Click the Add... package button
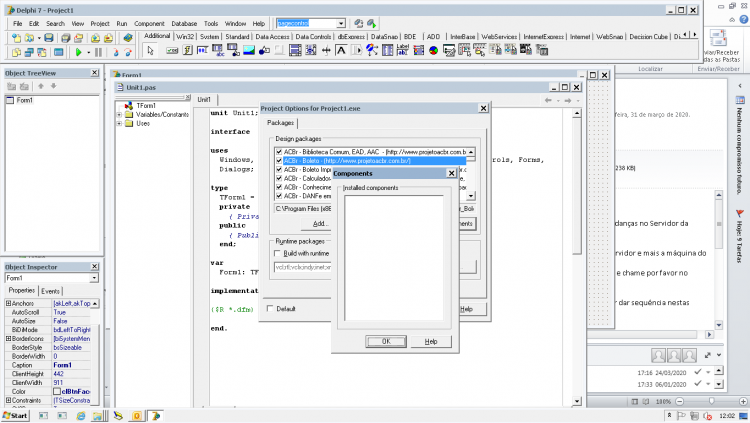 point(318,223)
